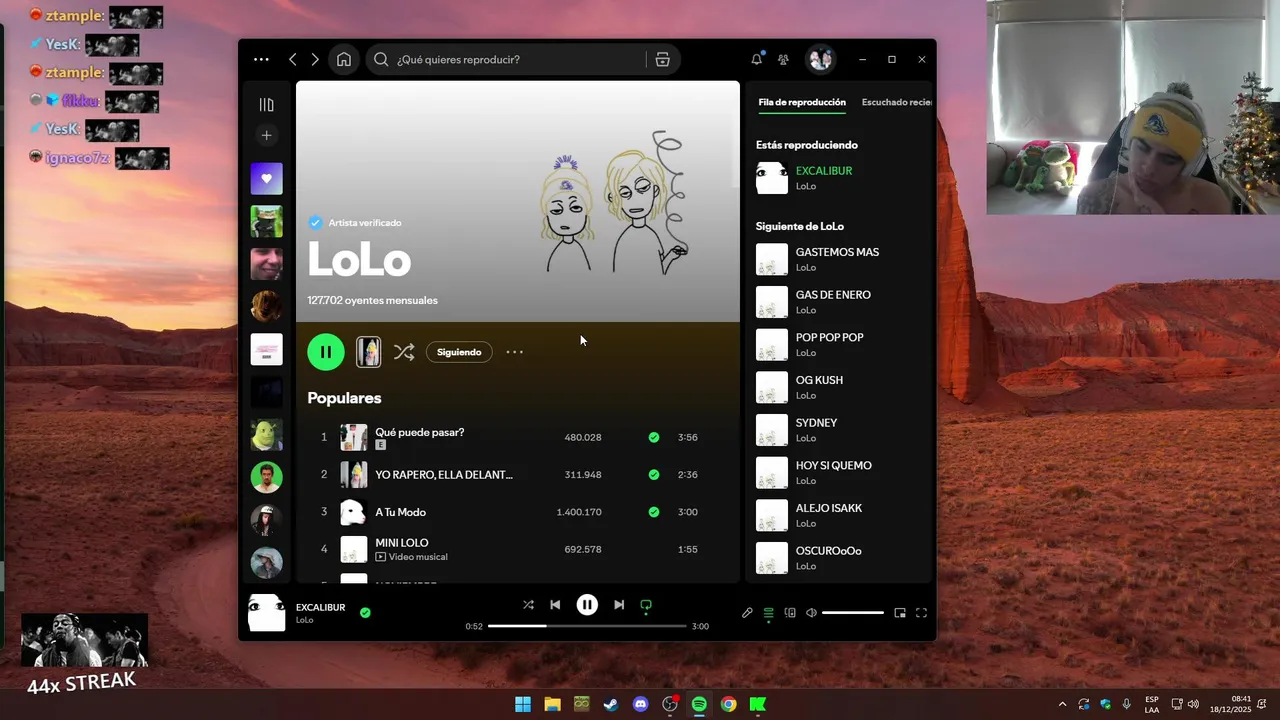This screenshot has height=720, width=1280.
Task: Open Friend Activity icon
Action: click(783, 59)
